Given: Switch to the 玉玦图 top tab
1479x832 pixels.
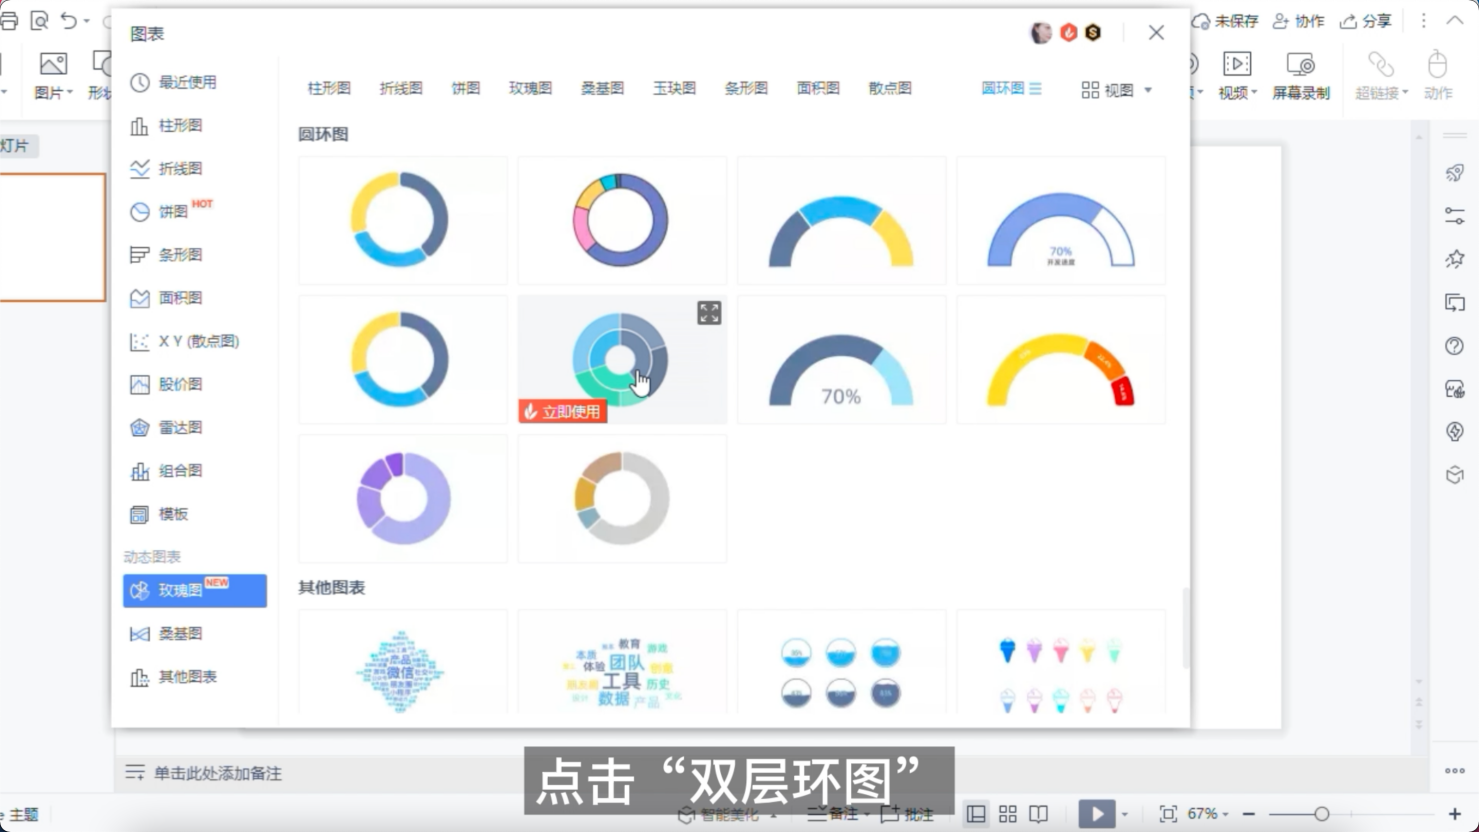Looking at the screenshot, I should [x=674, y=88].
